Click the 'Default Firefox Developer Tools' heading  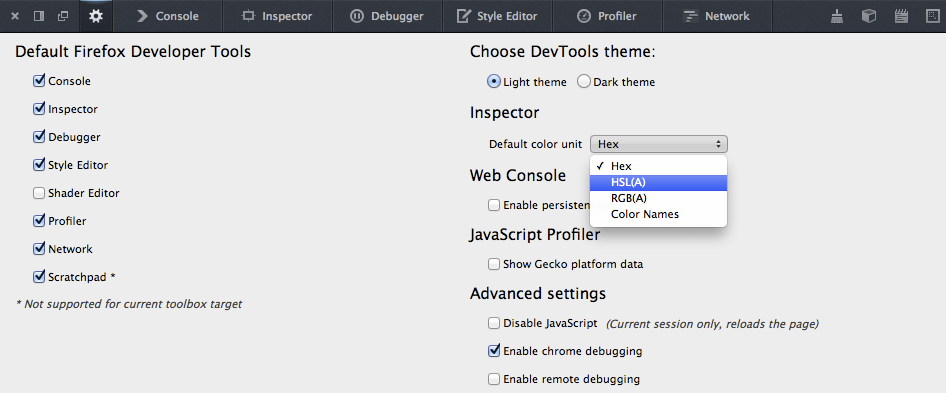coord(133,52)
